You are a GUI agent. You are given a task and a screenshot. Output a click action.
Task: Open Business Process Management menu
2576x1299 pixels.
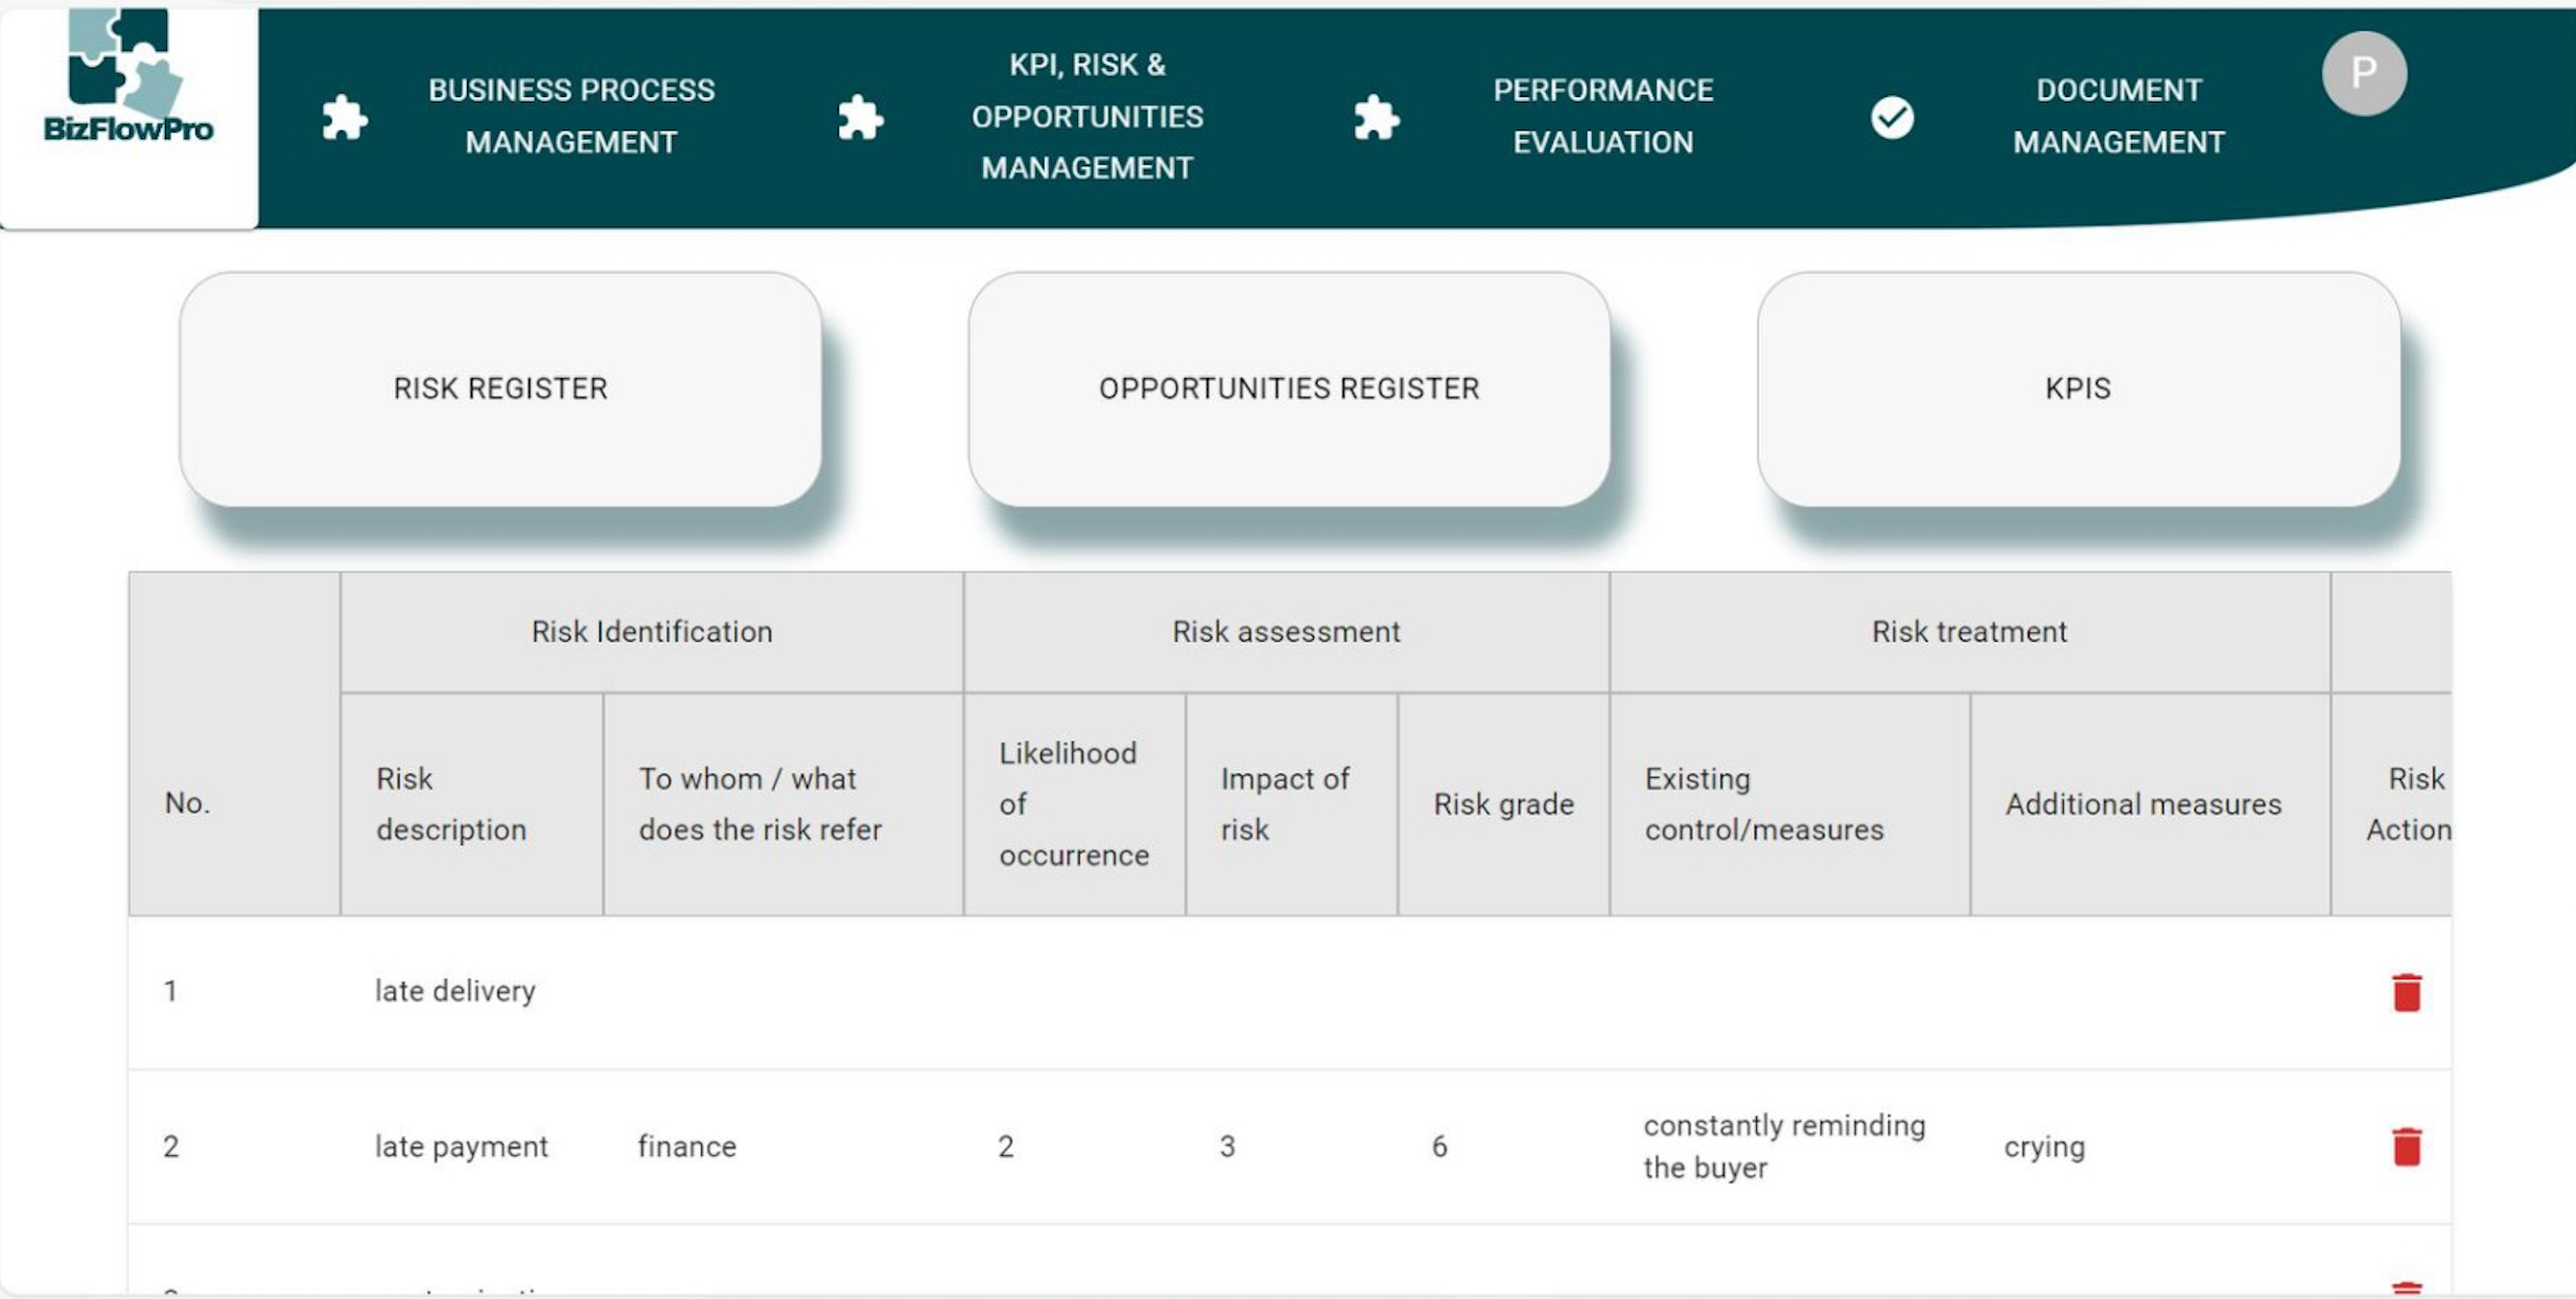(572, 116)
